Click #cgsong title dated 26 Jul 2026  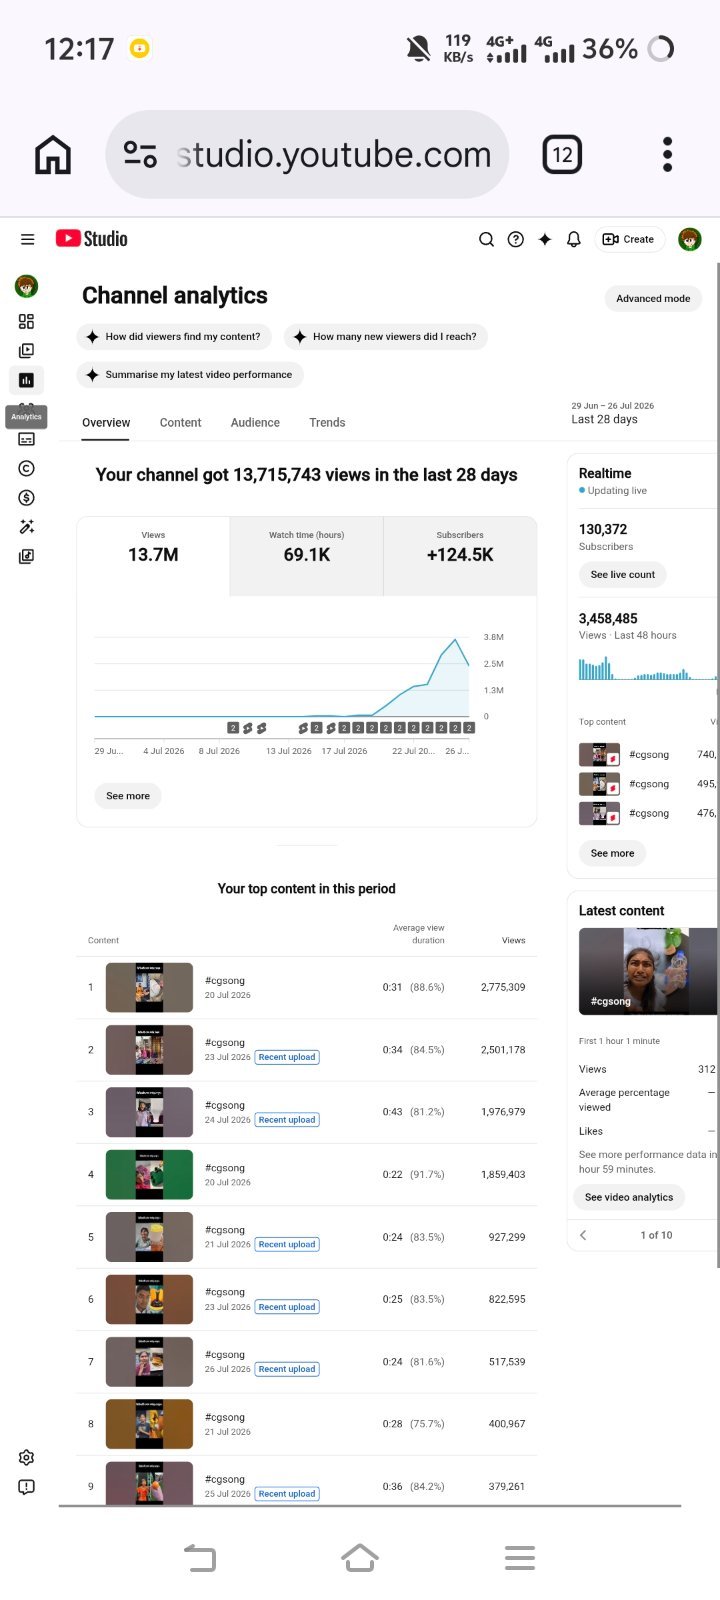tap(225, 1355)
